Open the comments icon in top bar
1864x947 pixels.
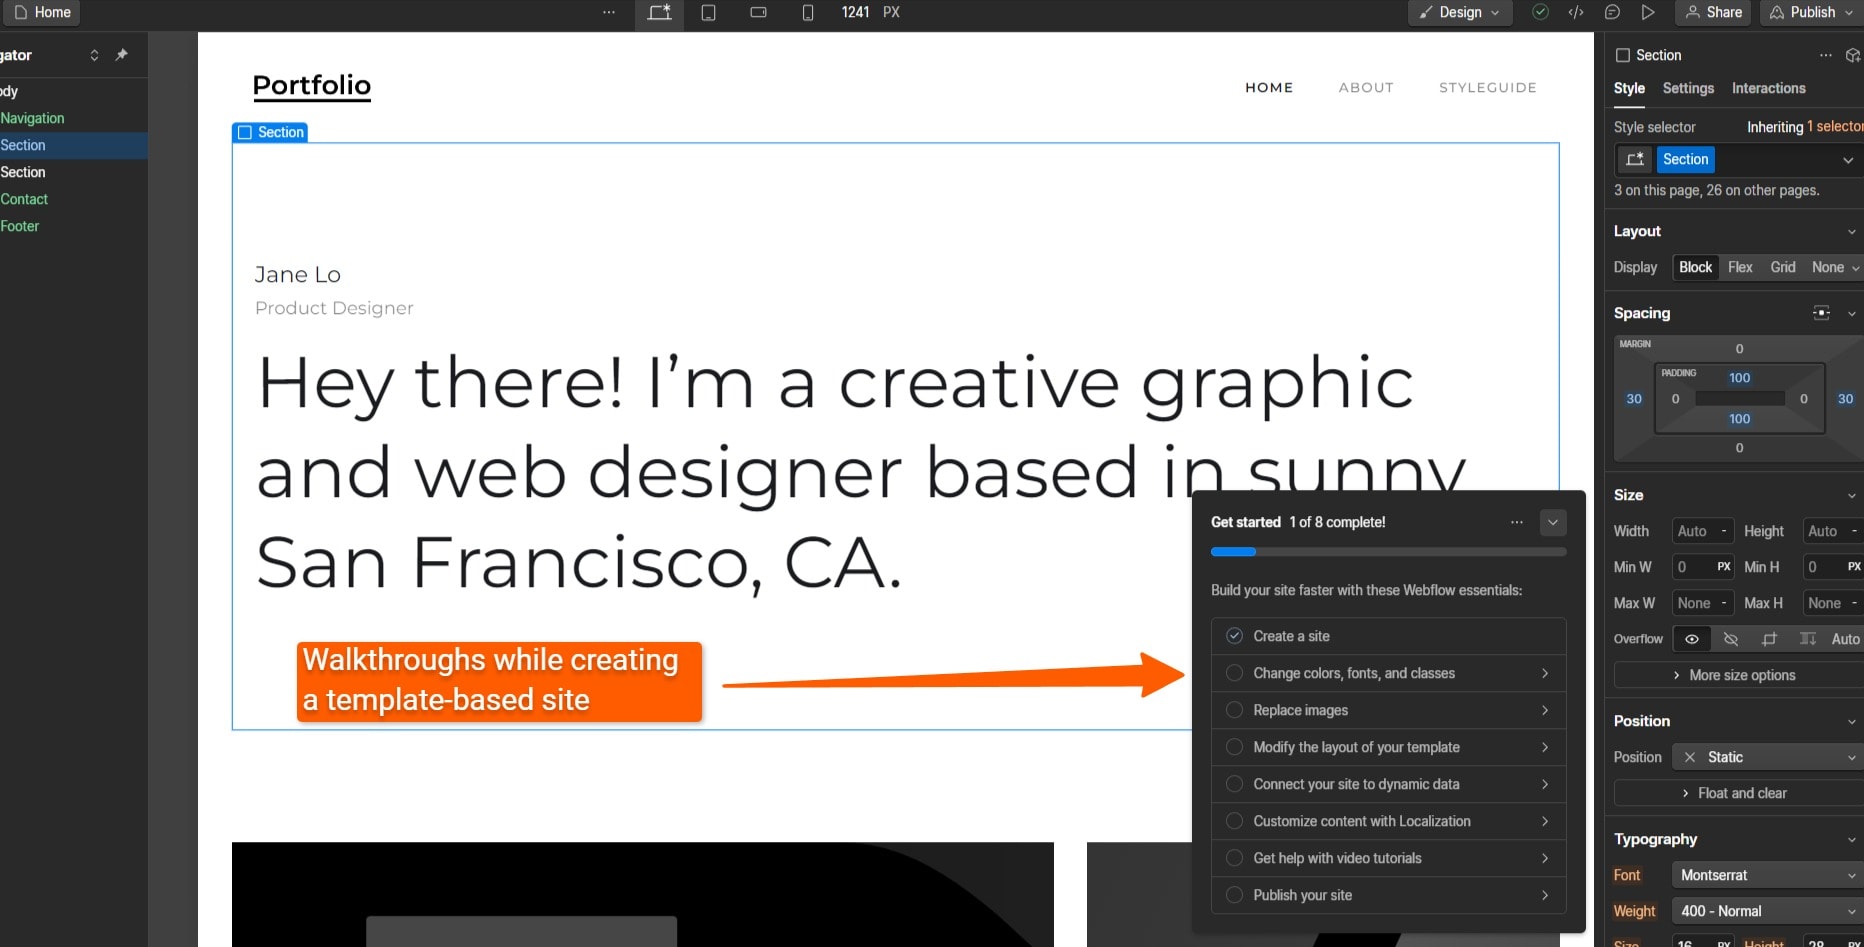pos(1612,12)
